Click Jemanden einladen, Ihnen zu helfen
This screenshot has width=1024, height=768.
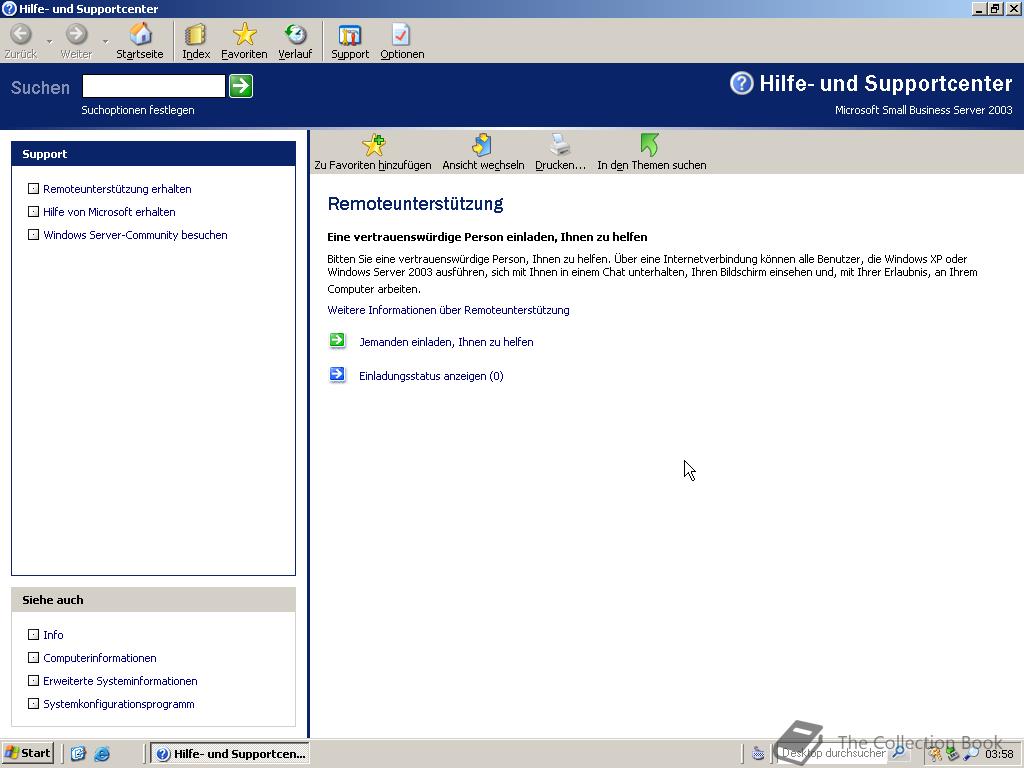tap(446, 342)
